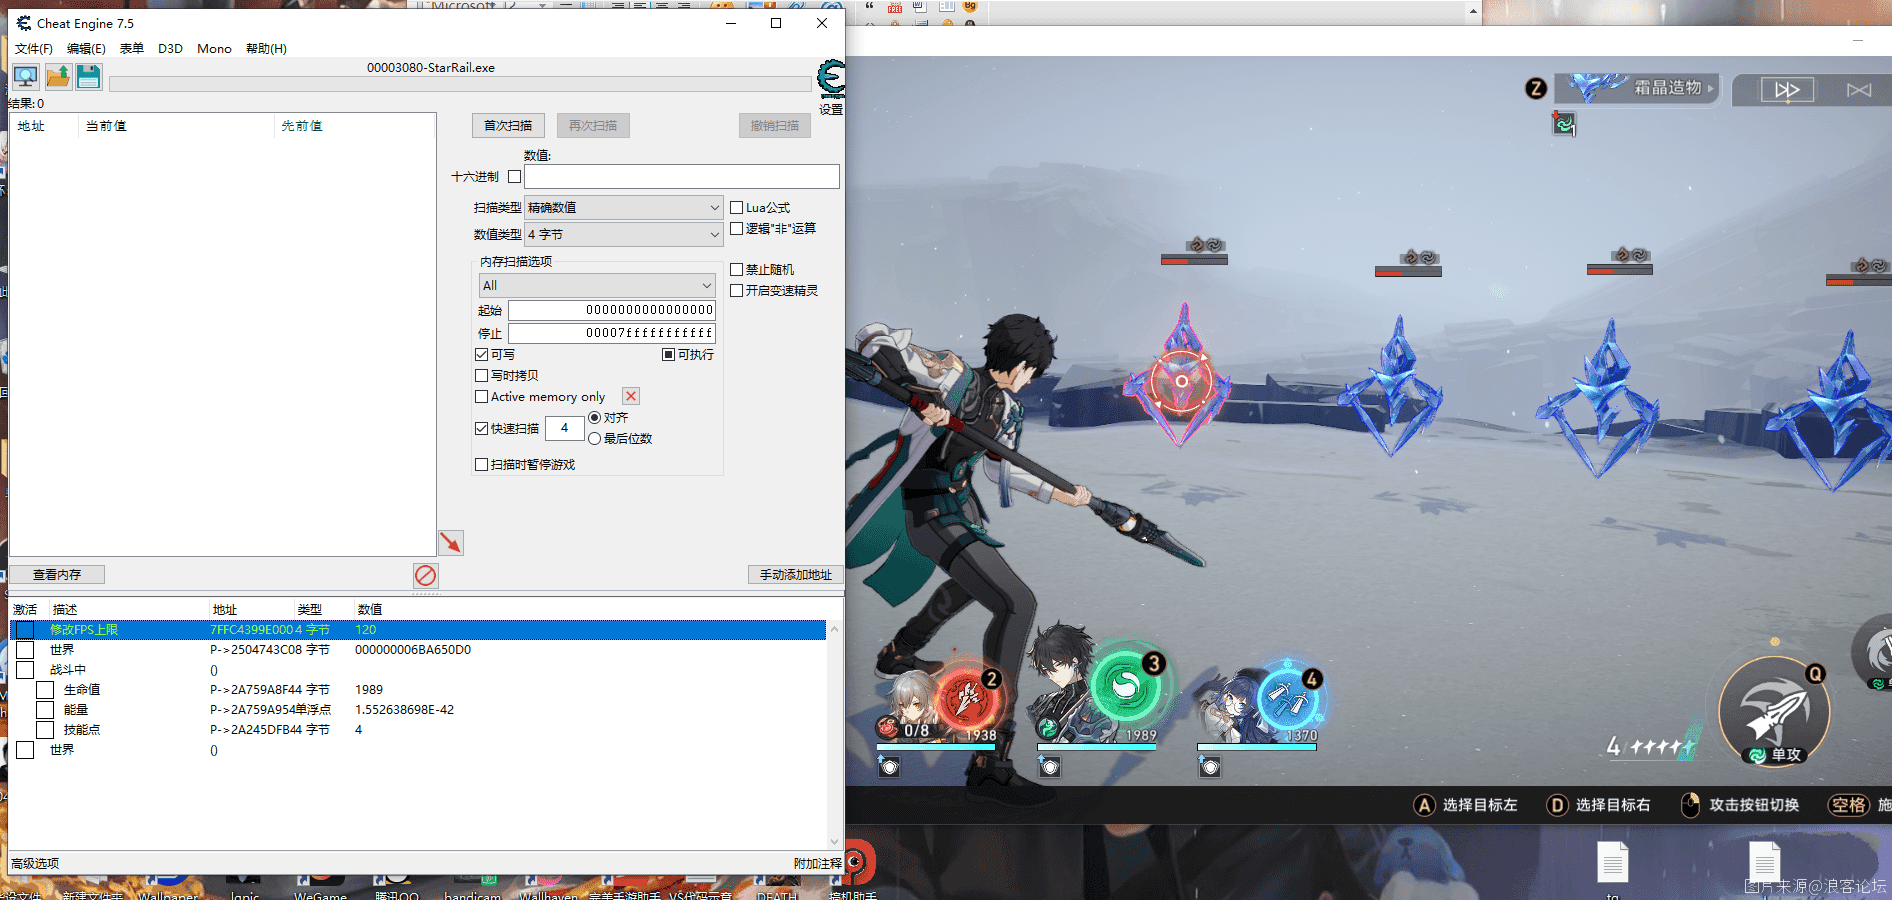Activate the 修改FPS上限 entry checkbox
Screen dimensions: 1892x900
[25, 630]
